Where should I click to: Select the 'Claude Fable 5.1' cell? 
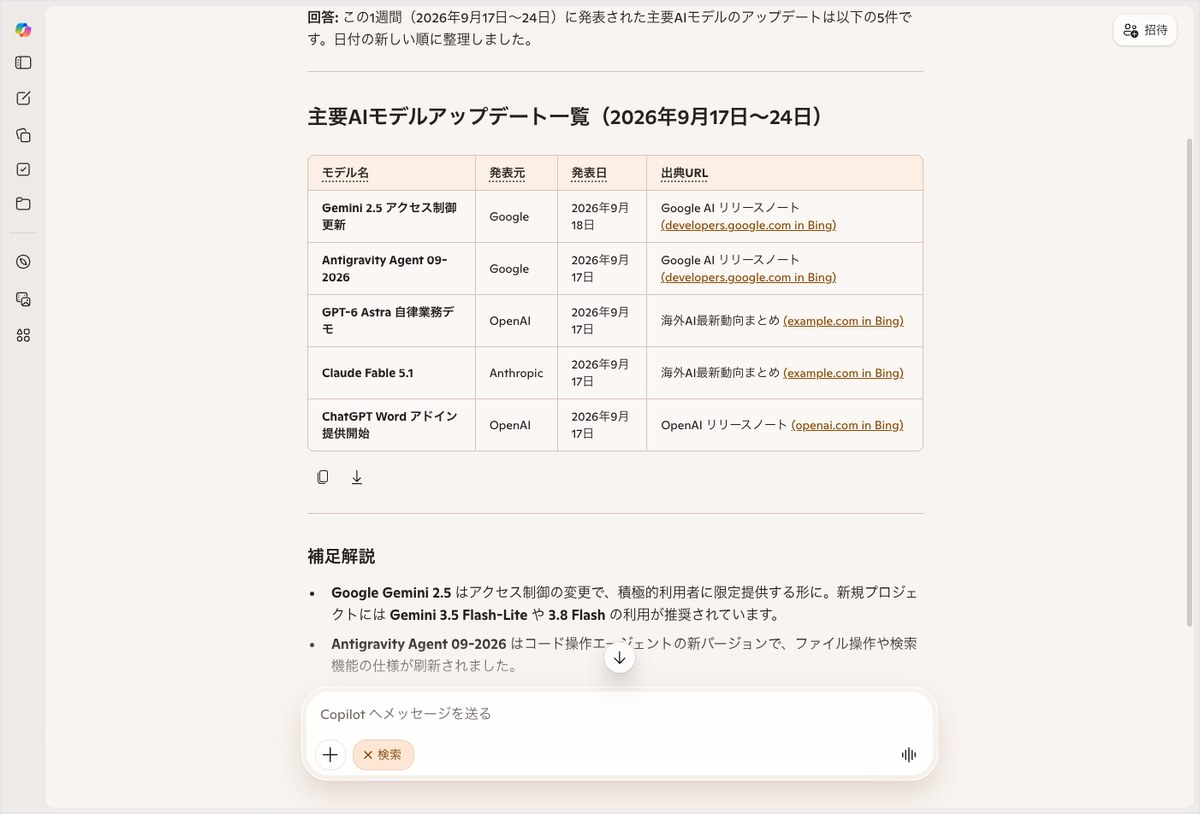391,373
